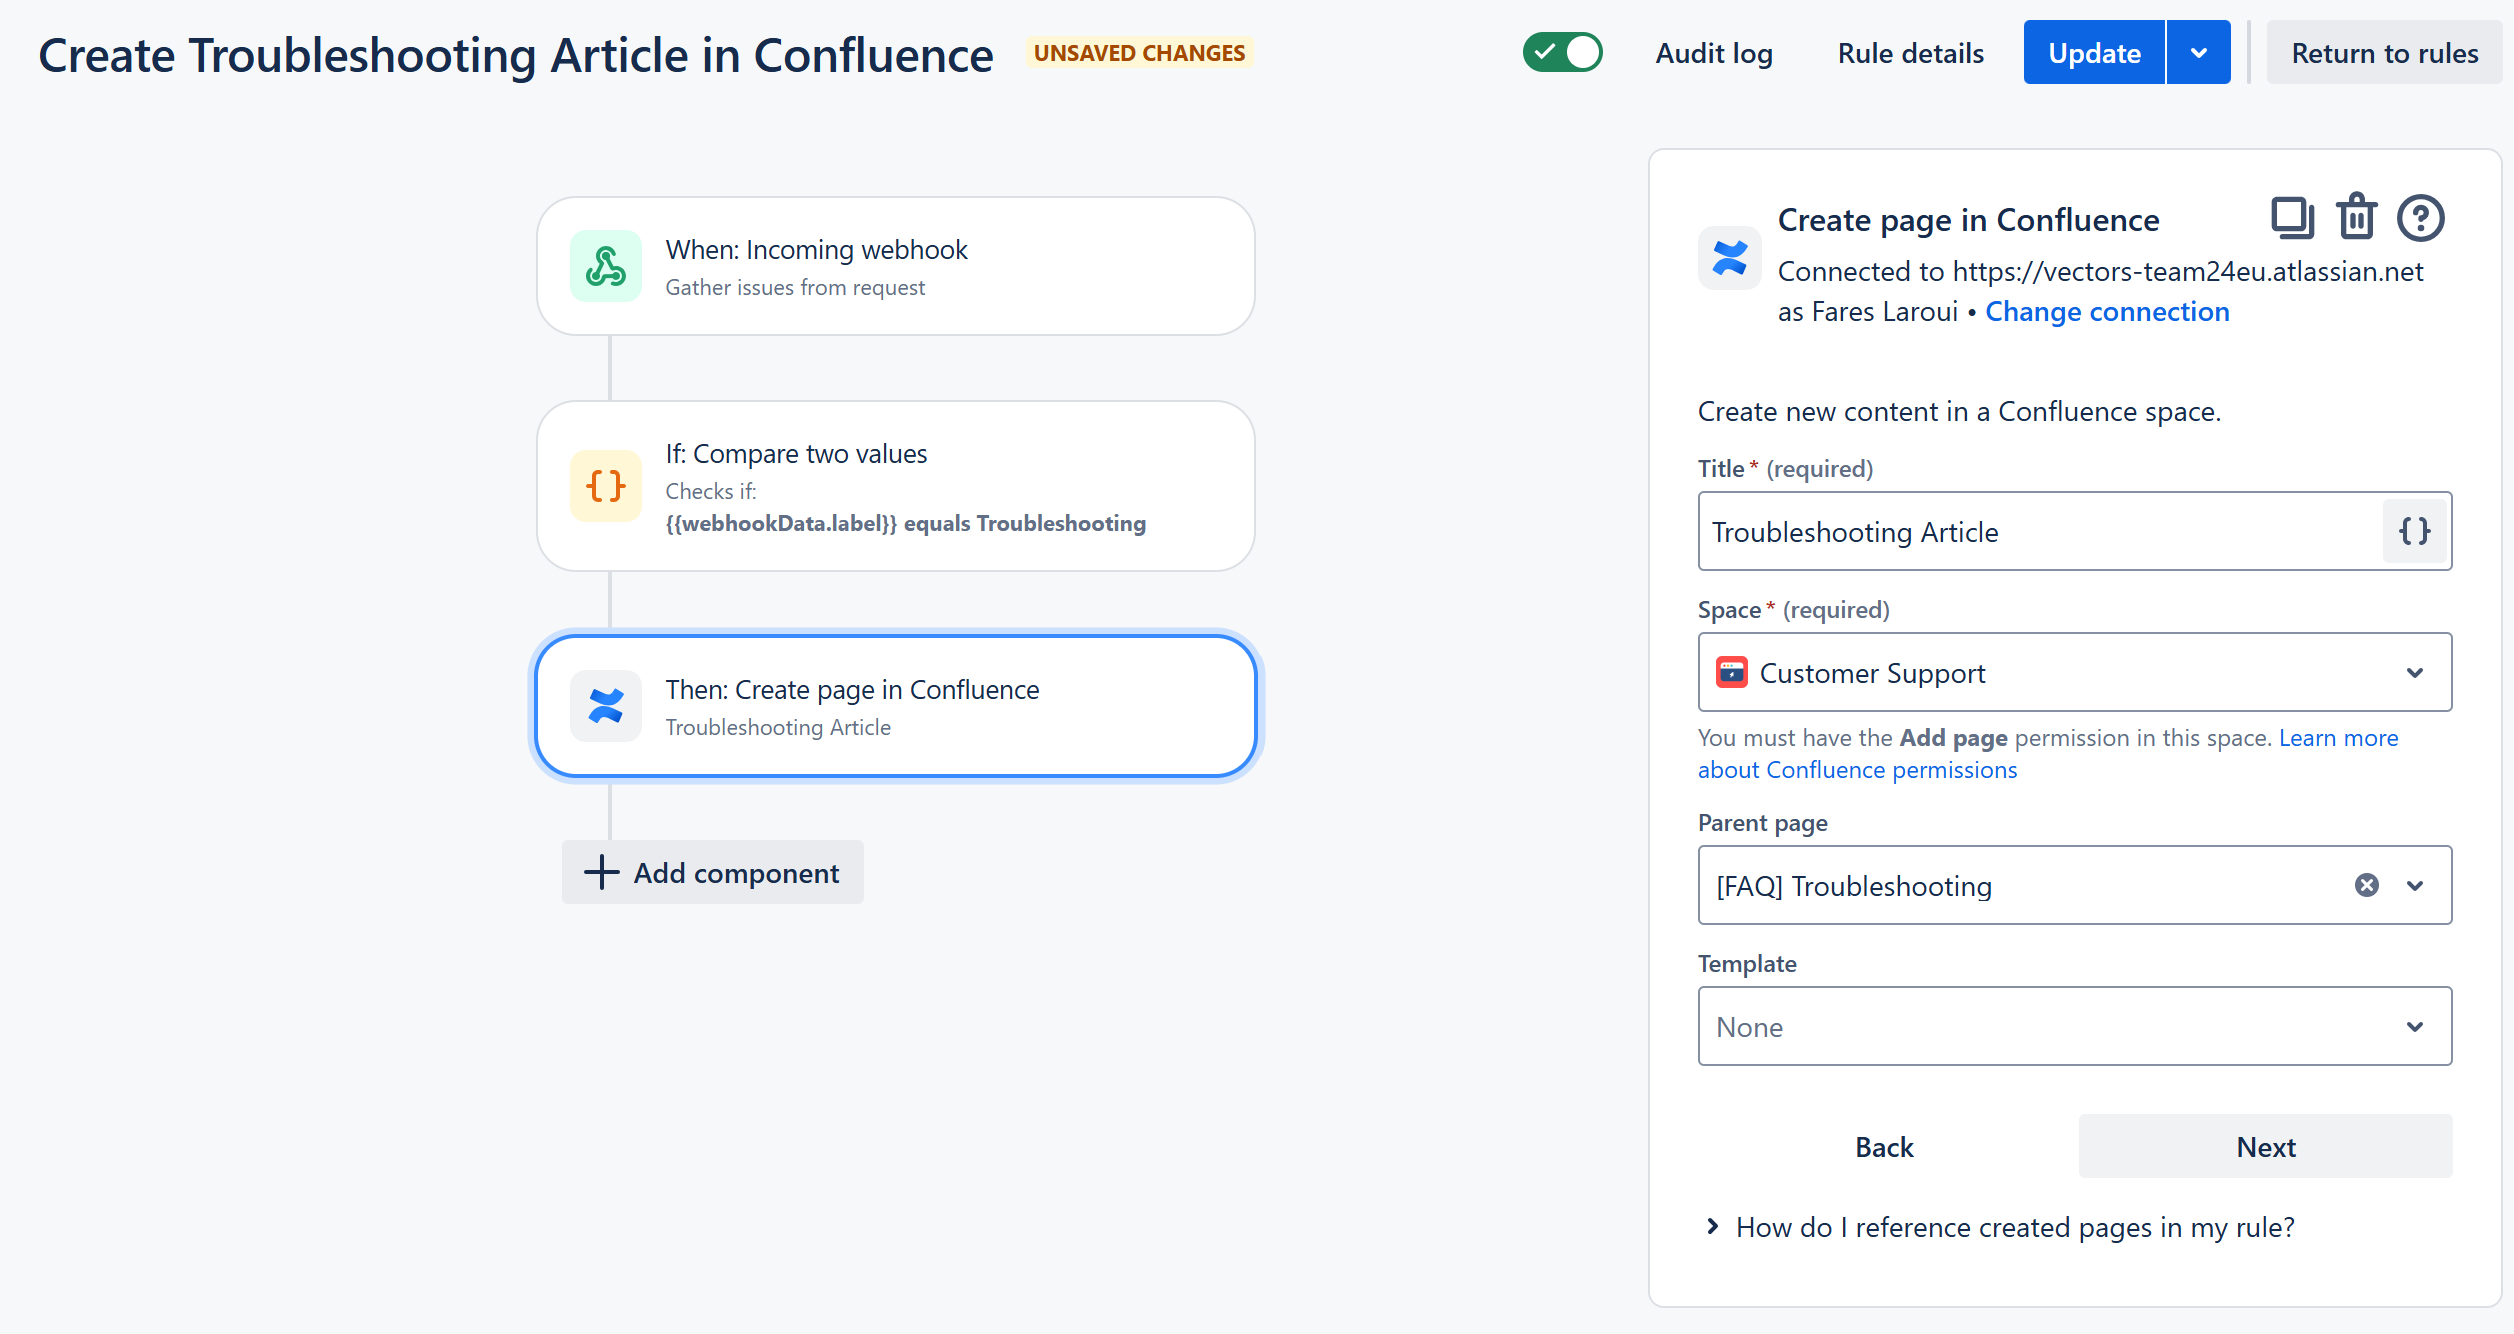Open the Change connection link
The width and height of the screenshot is (2514, 1334).
(2107, 311)
